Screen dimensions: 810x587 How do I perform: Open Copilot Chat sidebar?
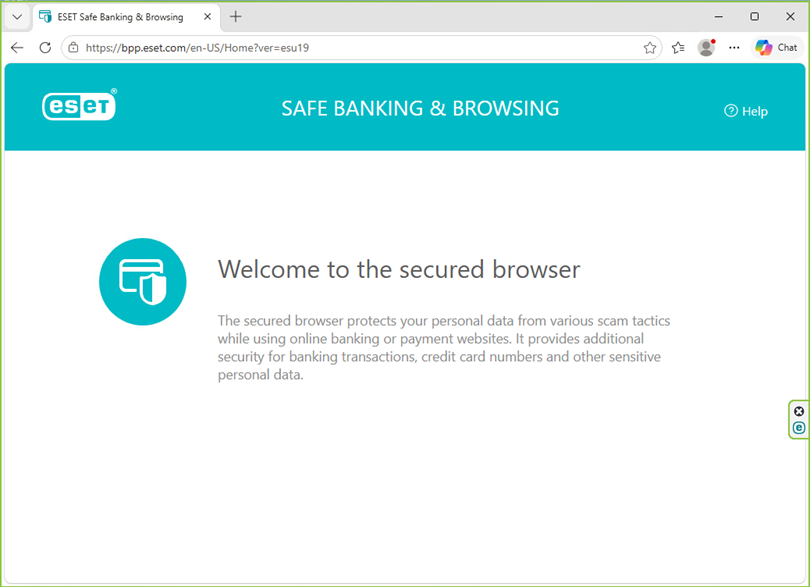coord(776,48)
